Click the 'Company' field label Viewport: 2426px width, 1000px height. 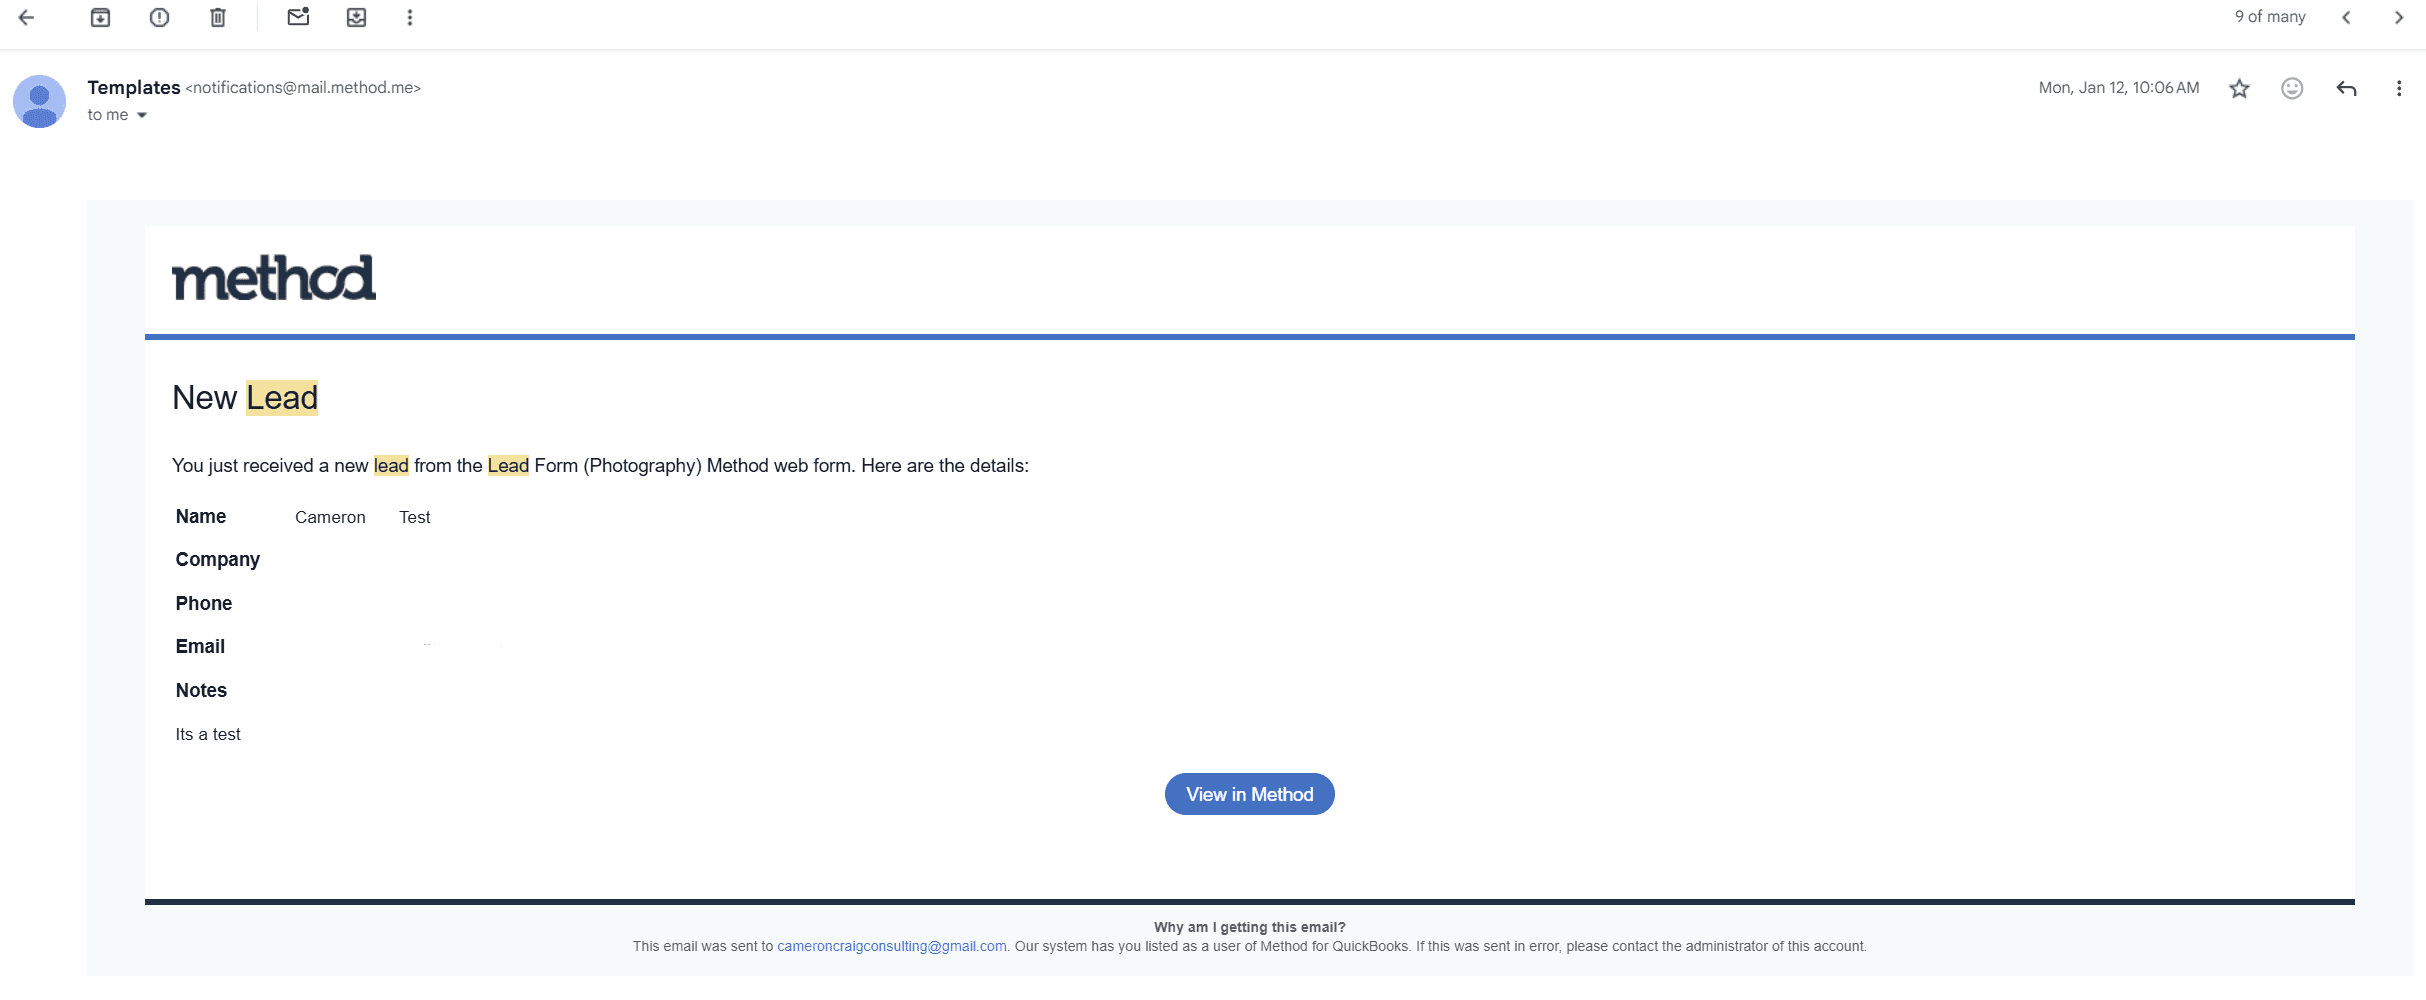point(218,559)
